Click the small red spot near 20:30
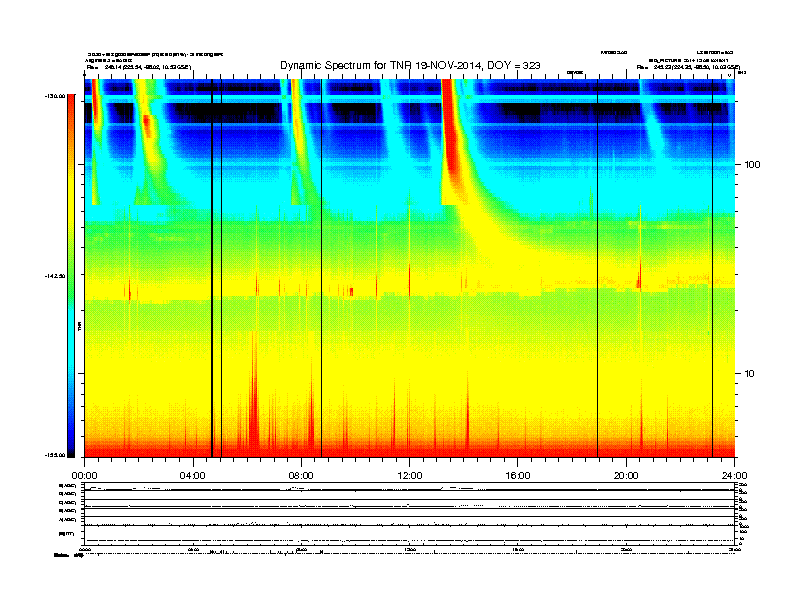 (639, 276)
